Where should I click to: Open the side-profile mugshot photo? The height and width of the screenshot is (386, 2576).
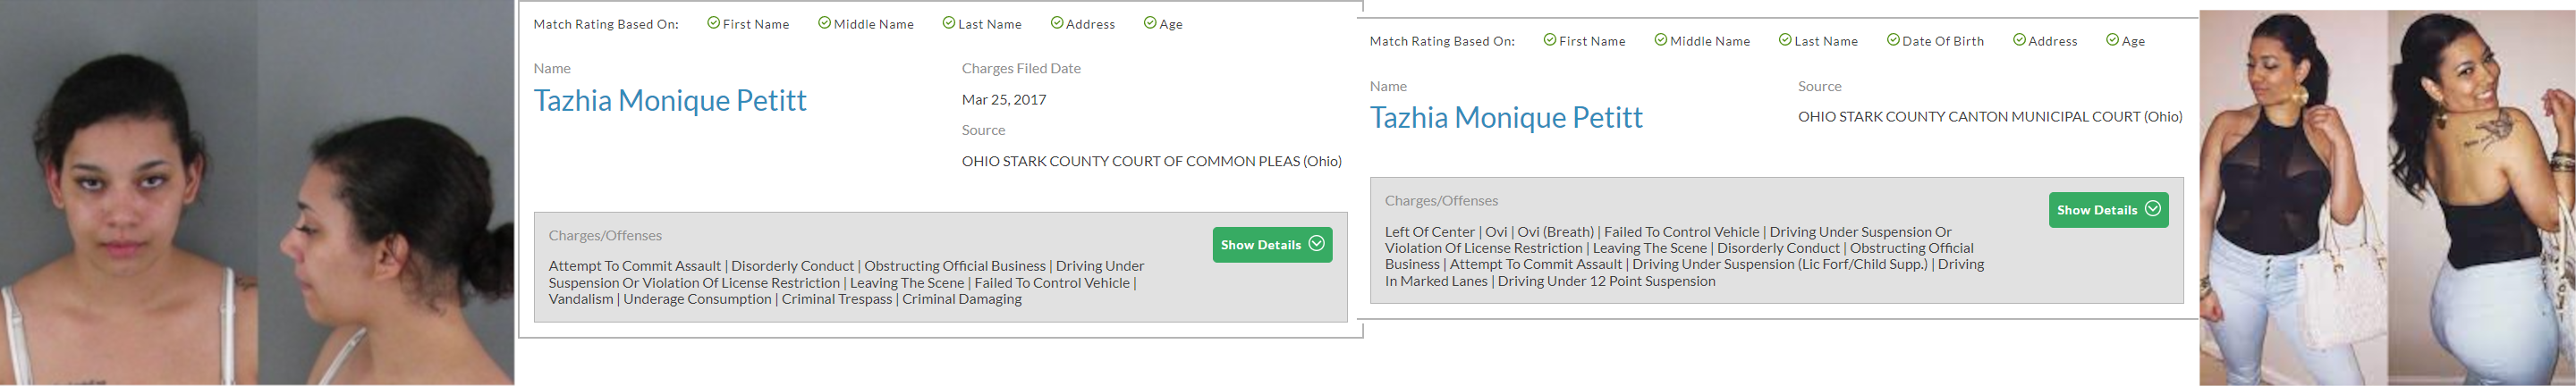click(386, 193)
